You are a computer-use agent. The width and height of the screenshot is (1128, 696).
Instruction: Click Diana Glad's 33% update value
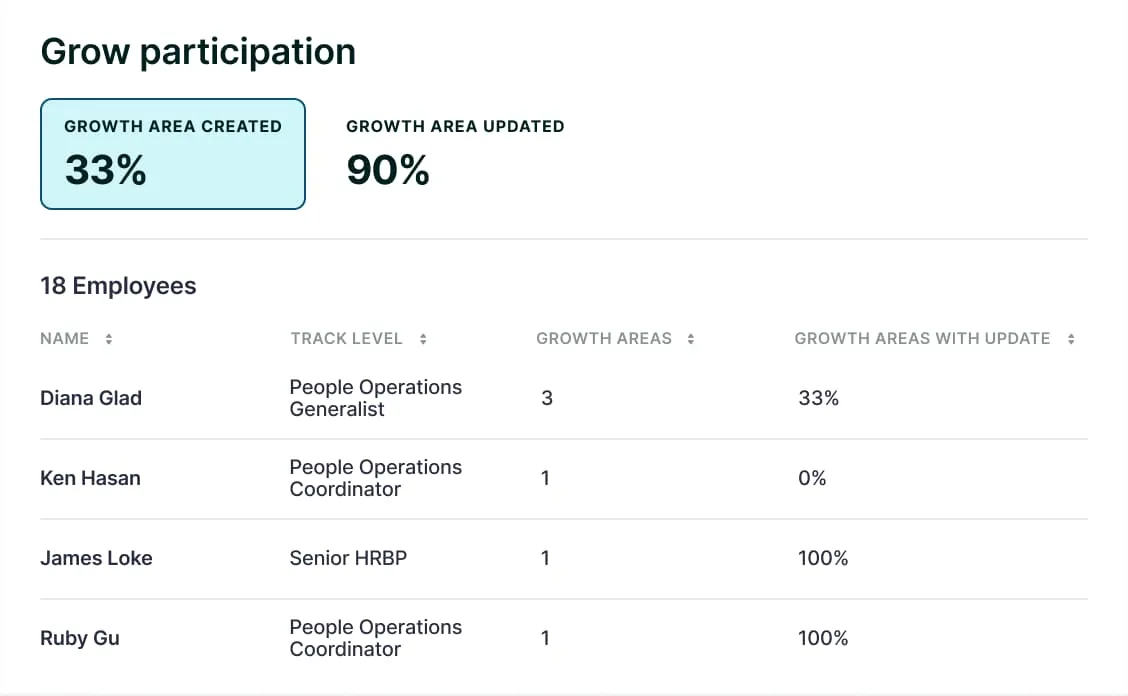pos(818,398)
